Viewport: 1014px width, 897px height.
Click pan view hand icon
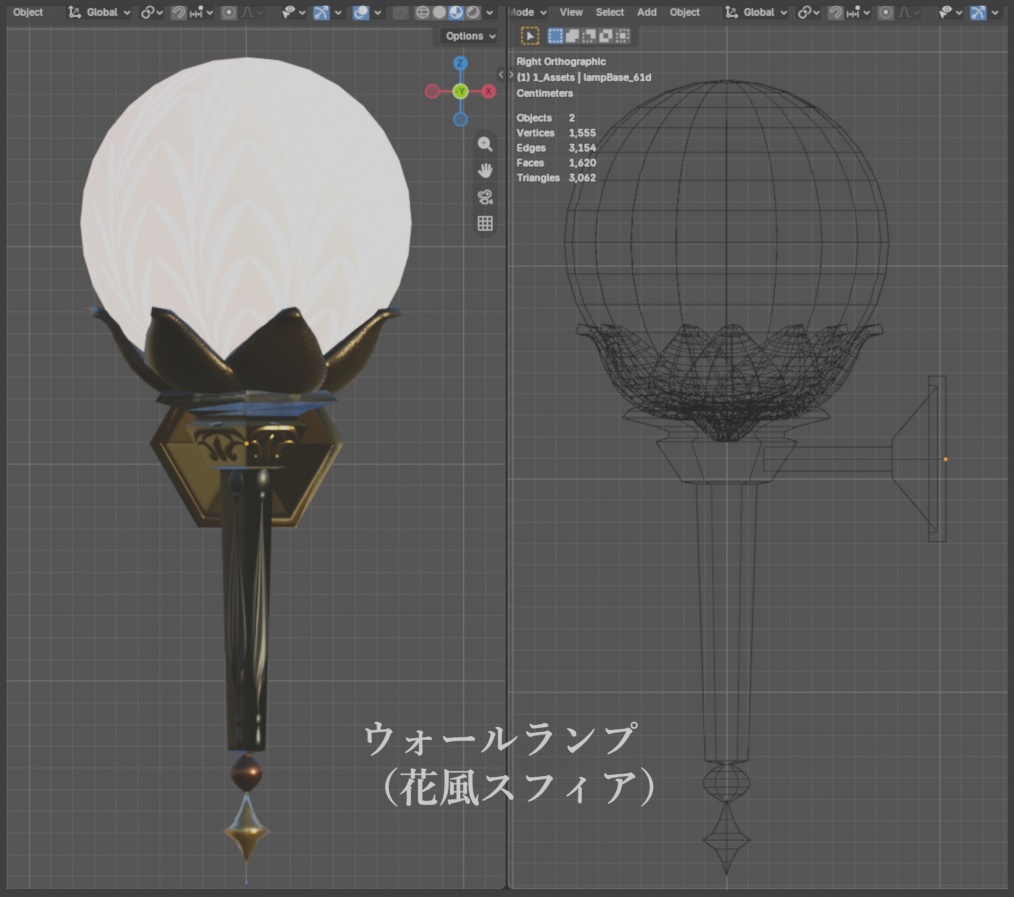[485, 171]
